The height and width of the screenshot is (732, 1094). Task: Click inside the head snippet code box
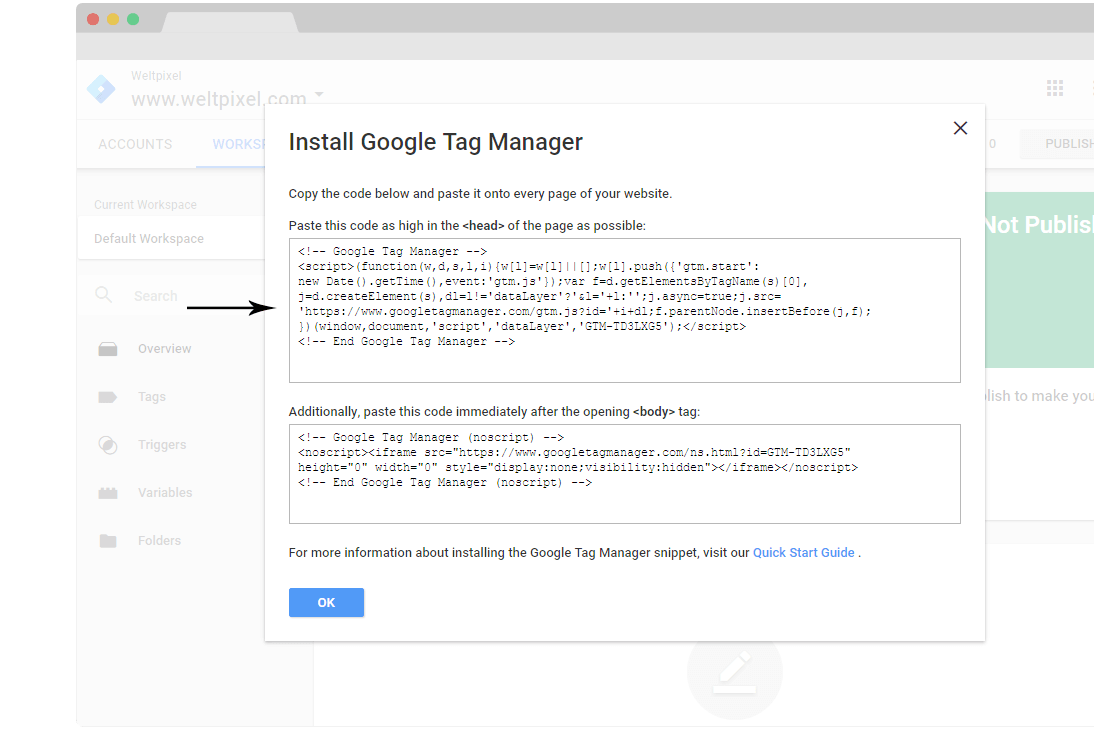tap(623, 309)
